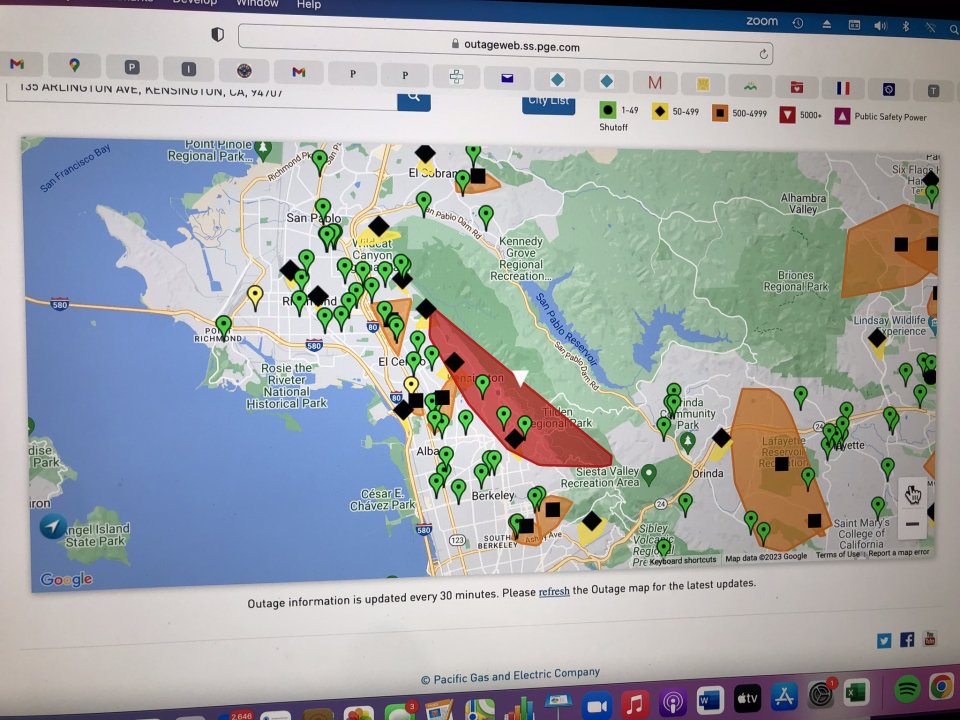Click the black diamond near Lindsay Wildlife Experience
Image resolution: width=960 pixels, height=720 pixels.
pyautogui.click(x=877, y=337)
